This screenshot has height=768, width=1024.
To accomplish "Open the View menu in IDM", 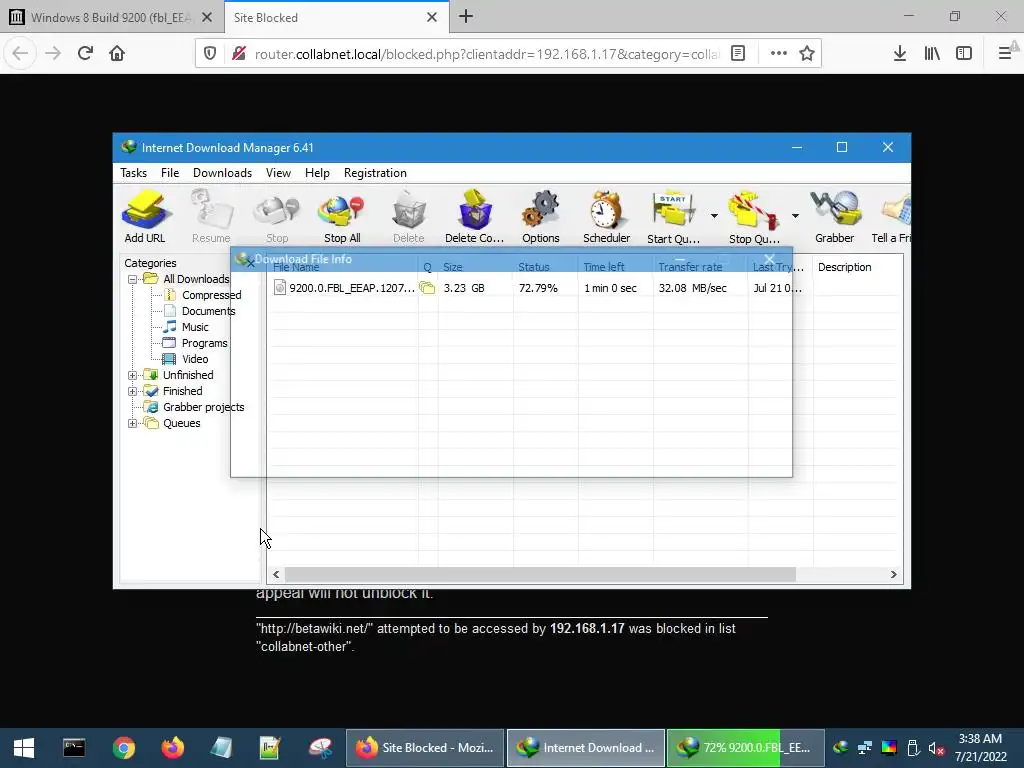I will (278, 173).
